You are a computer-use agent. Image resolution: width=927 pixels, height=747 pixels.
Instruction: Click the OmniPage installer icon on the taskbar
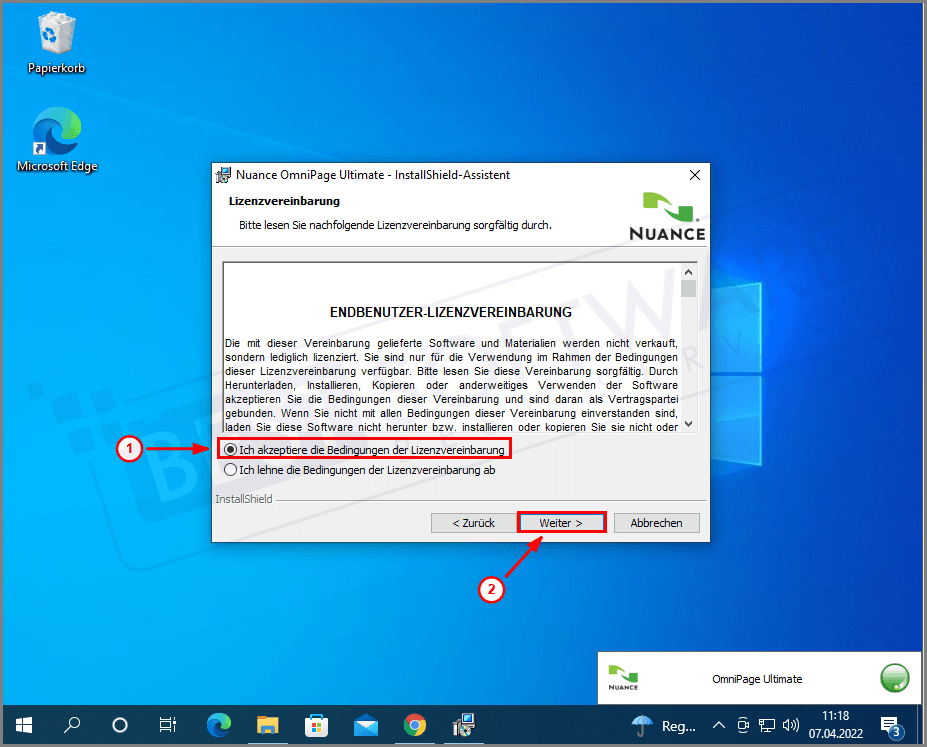[x=462, y=725]
